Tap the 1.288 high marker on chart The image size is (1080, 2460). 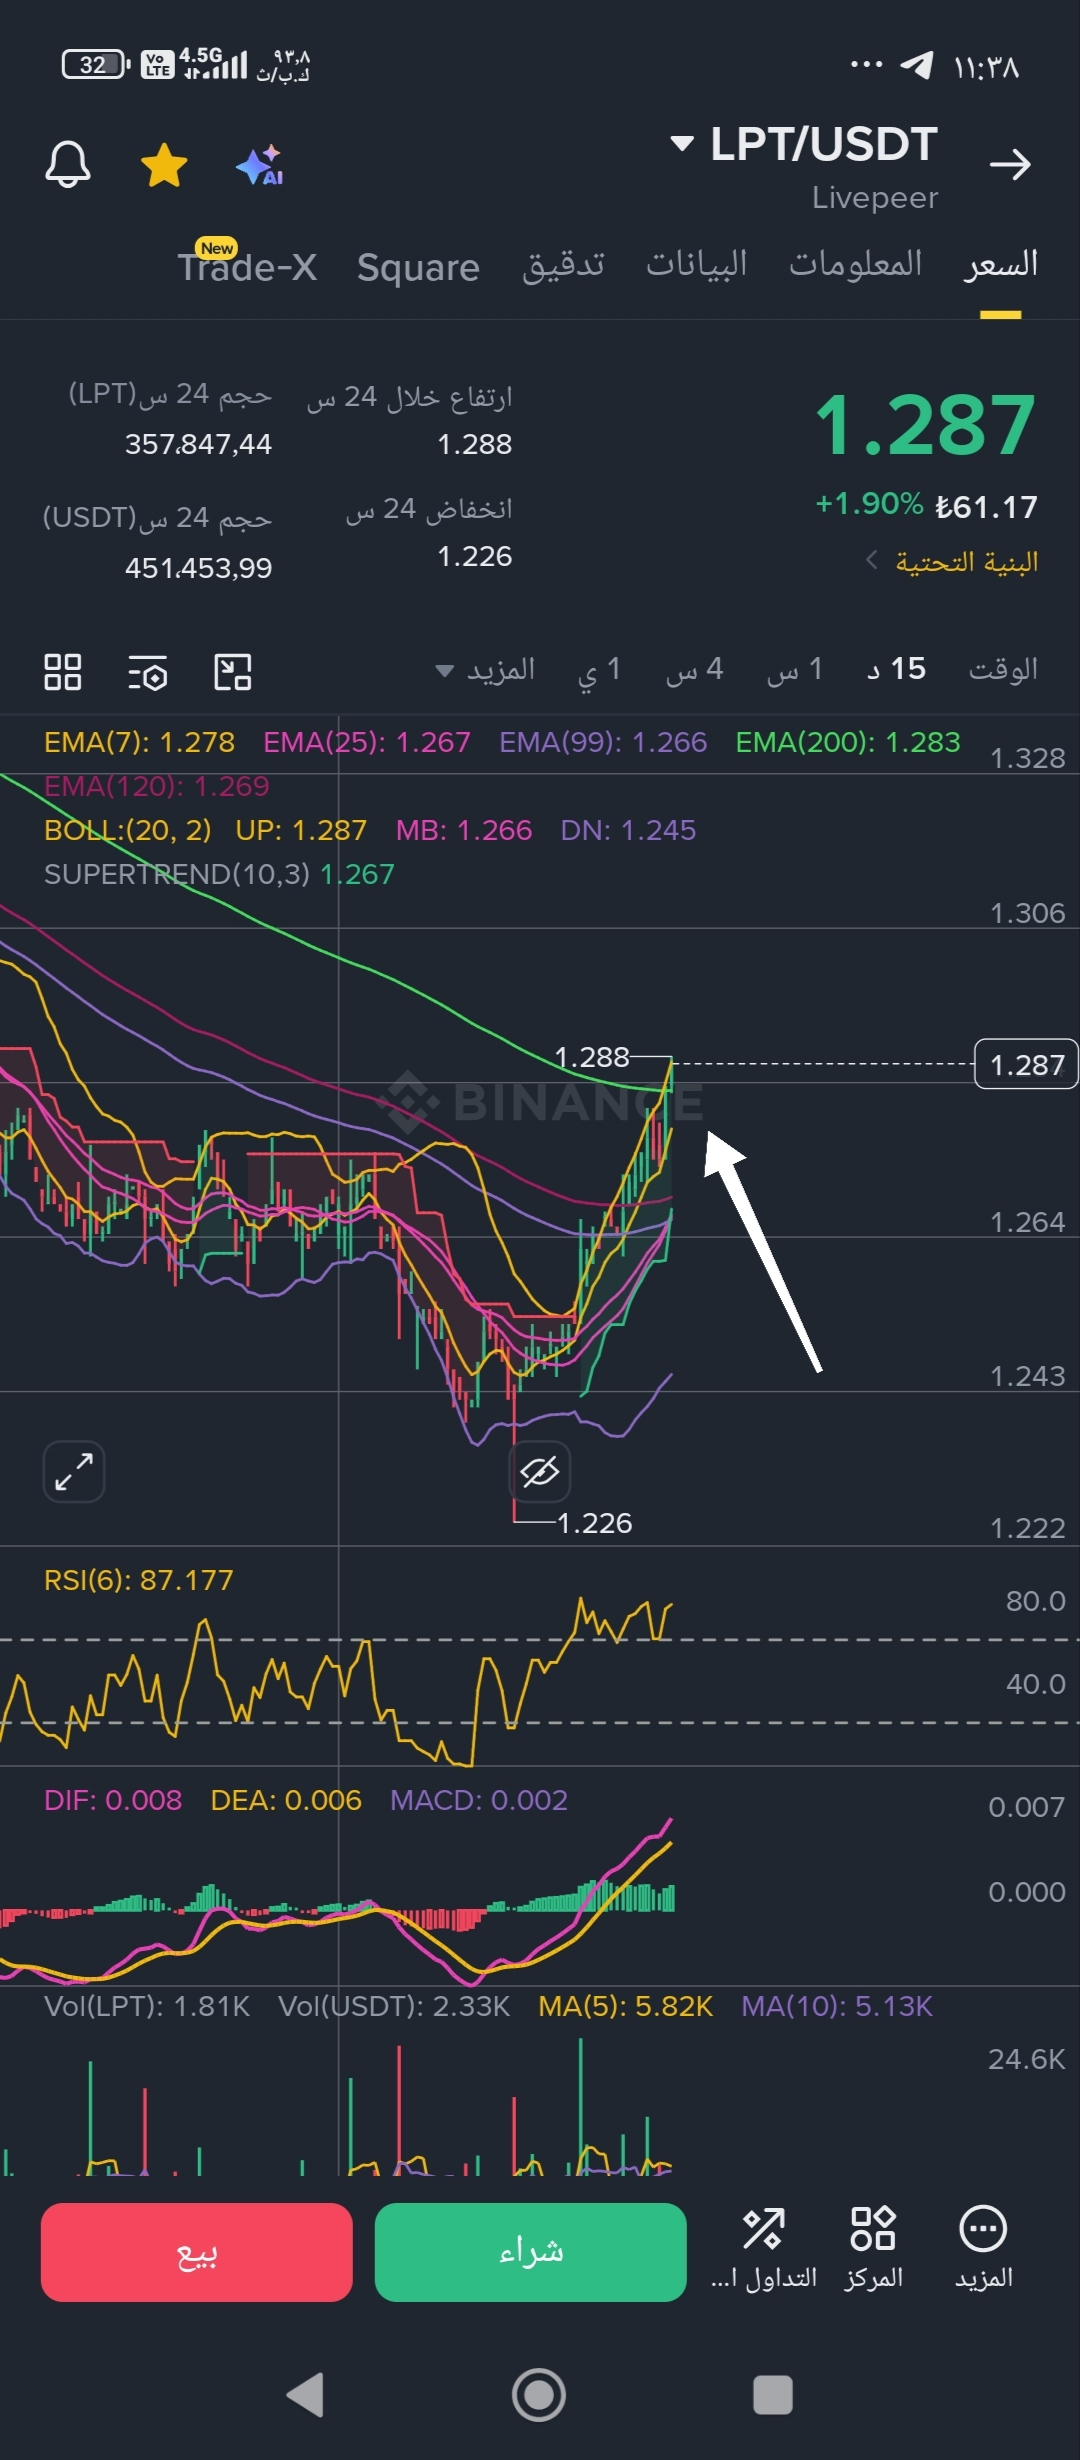[x=592, y=1057]
